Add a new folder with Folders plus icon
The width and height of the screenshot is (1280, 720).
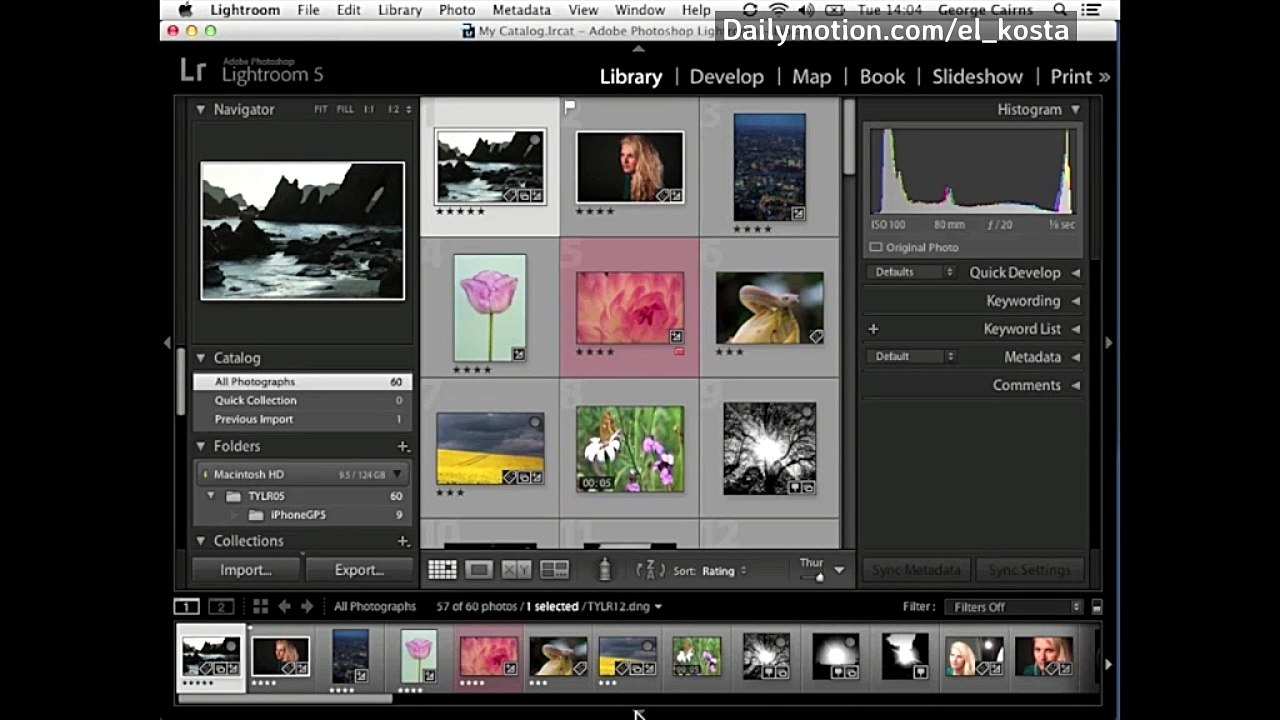point(403,446)
